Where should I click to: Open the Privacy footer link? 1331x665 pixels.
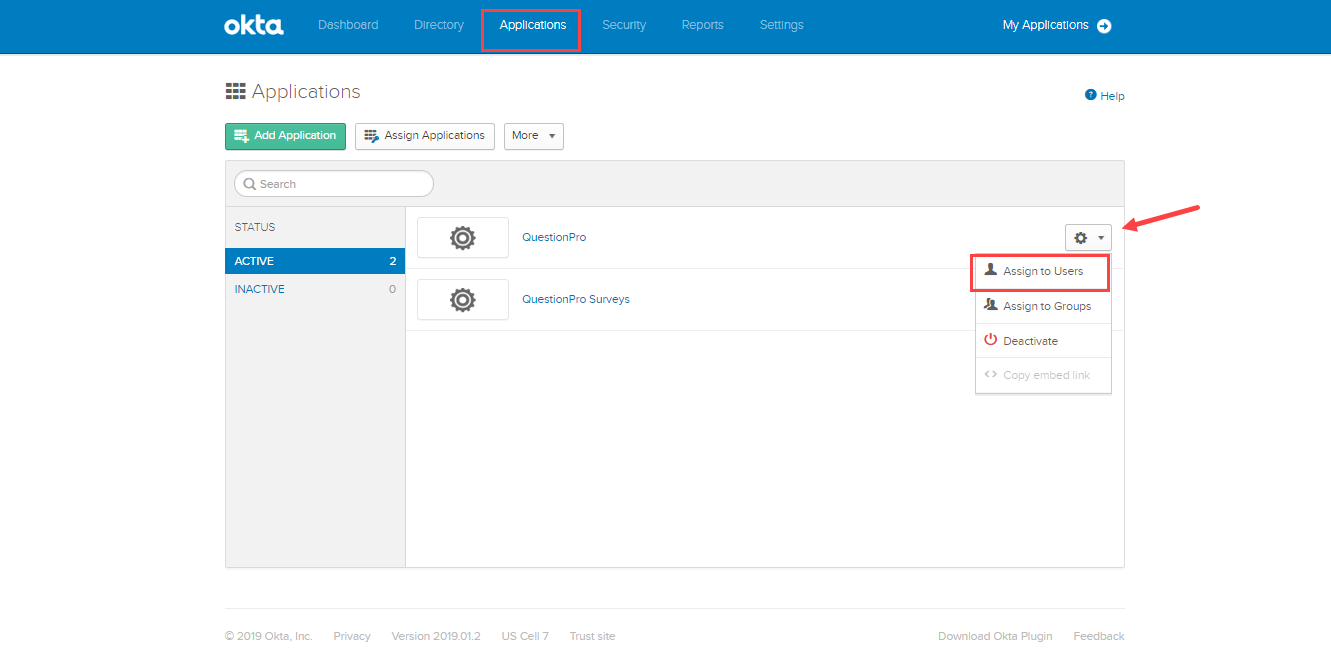tap(352, 636)
